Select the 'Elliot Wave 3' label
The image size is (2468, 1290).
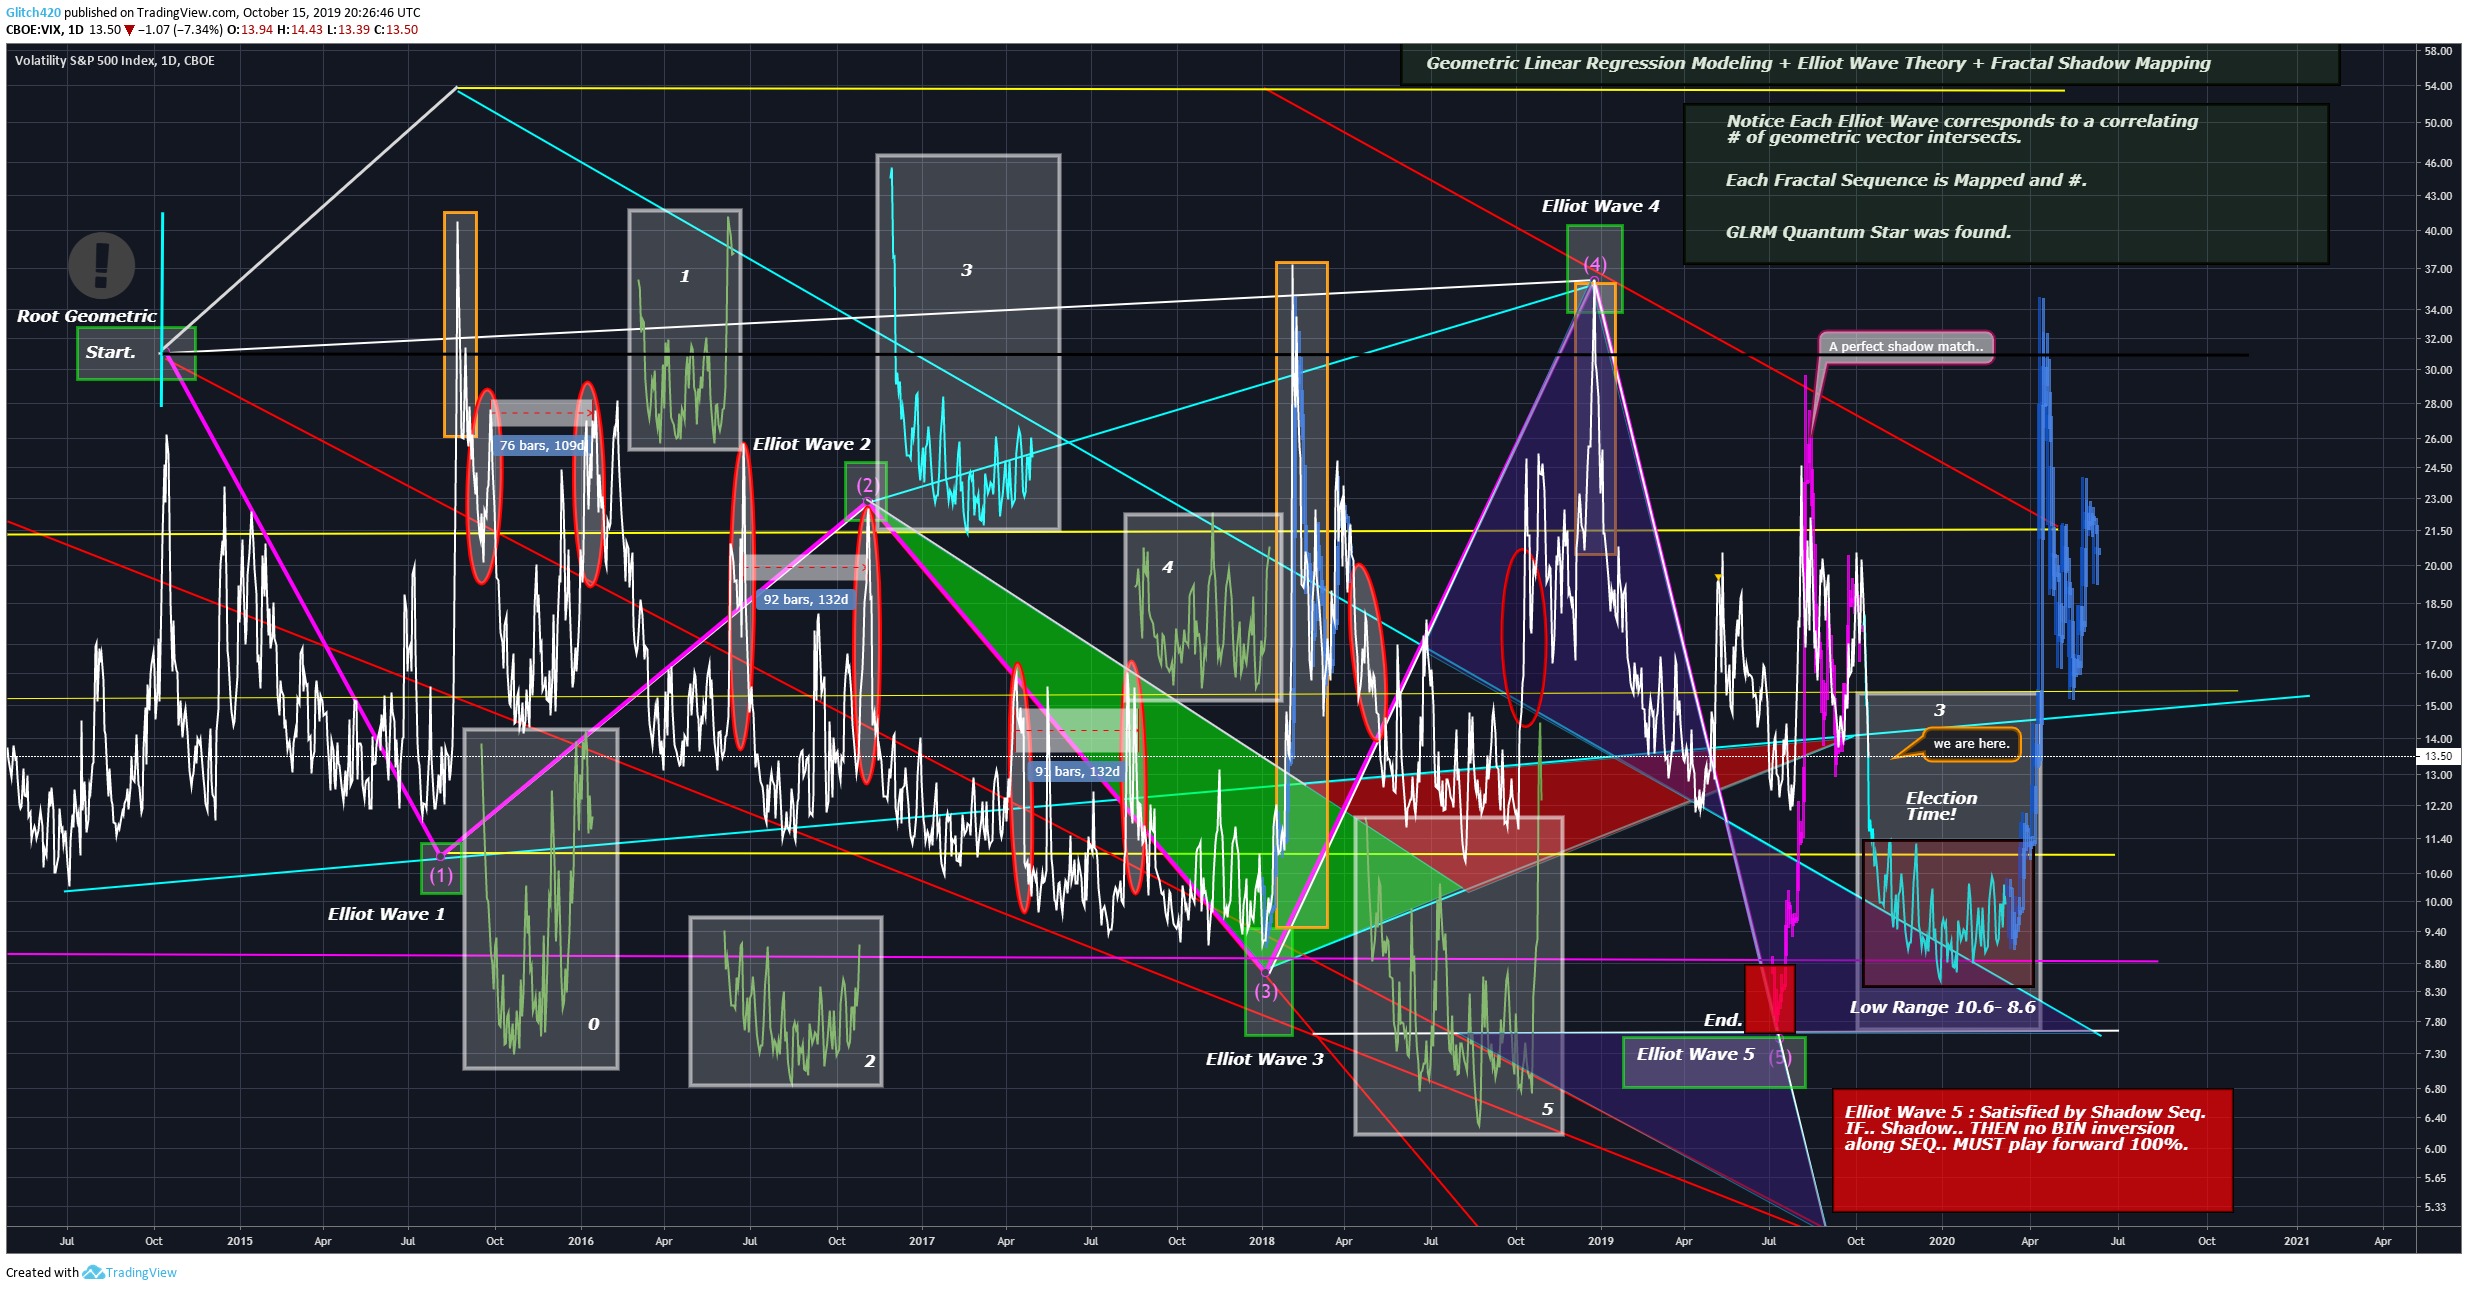[1264, 1059]
